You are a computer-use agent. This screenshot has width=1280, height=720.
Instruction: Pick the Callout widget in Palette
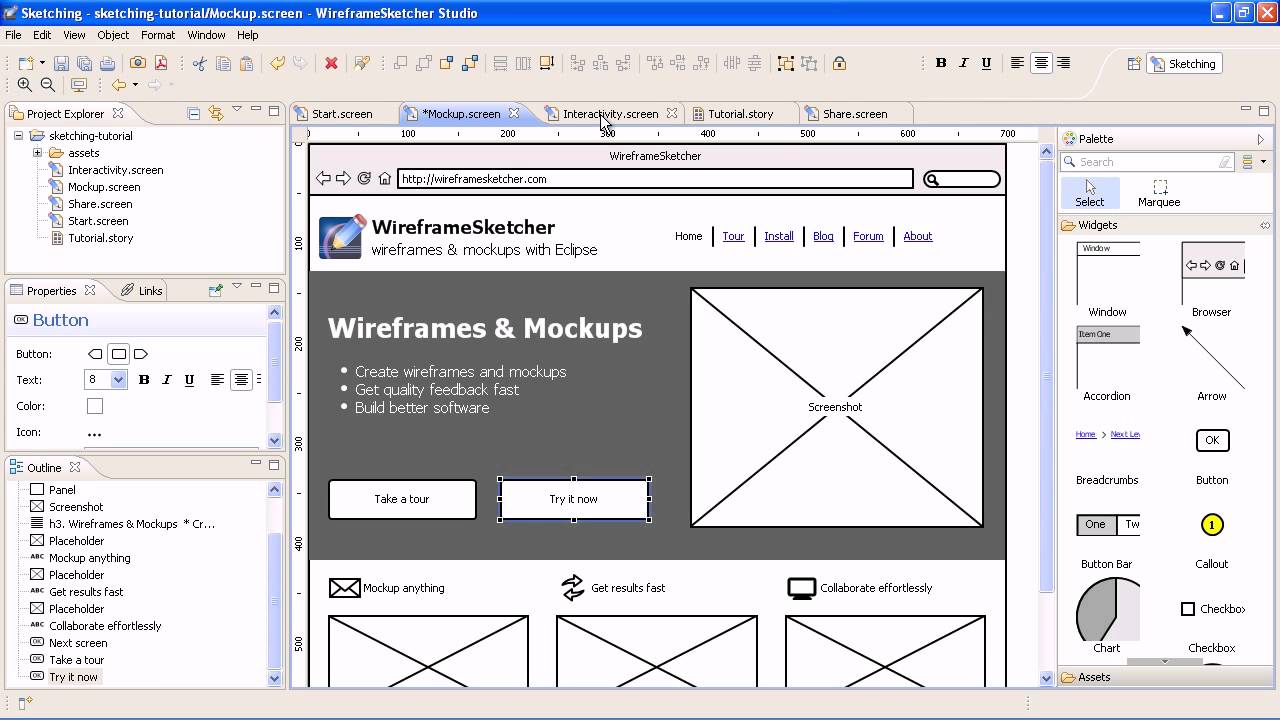1211,539
